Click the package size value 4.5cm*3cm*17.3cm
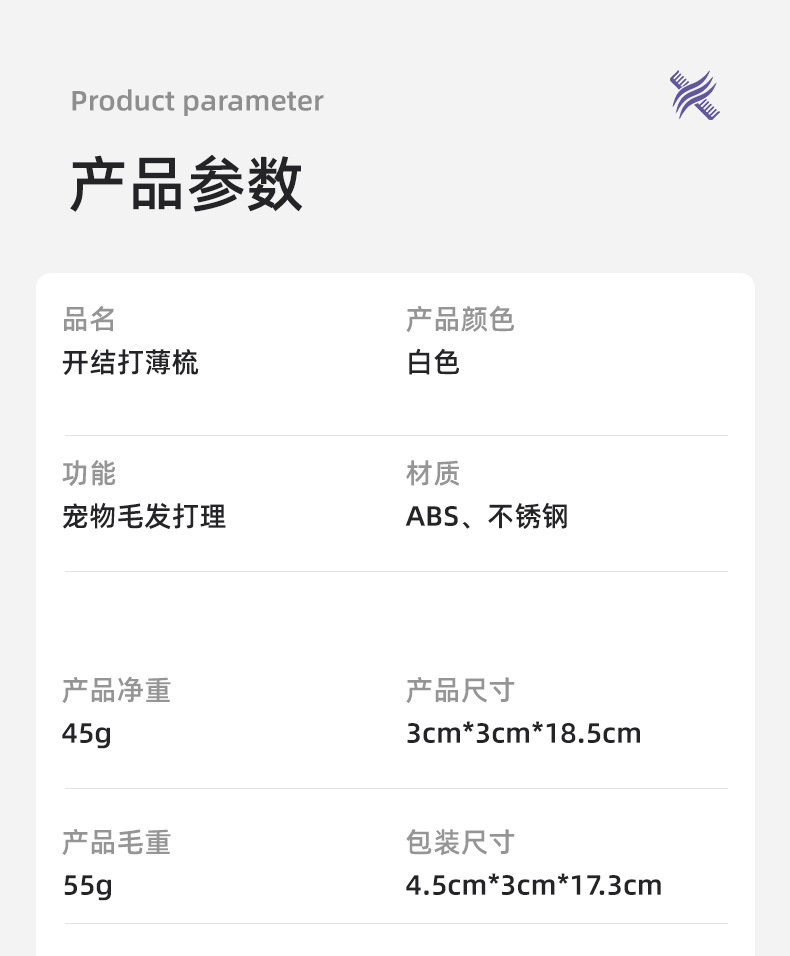Image resolution: width=790 pixels, height=956 pixels. 534,886
